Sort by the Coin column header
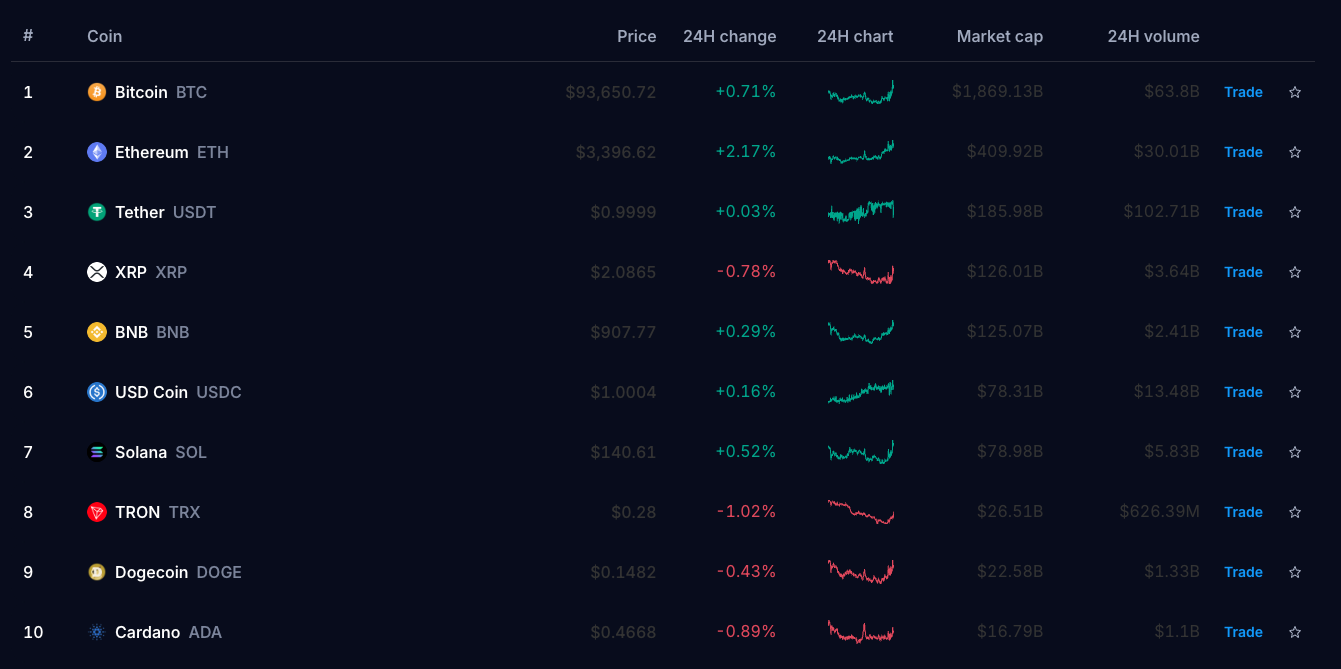Image resolution: width=1341 pixels, height=669 pixels. tap(104, 36)
